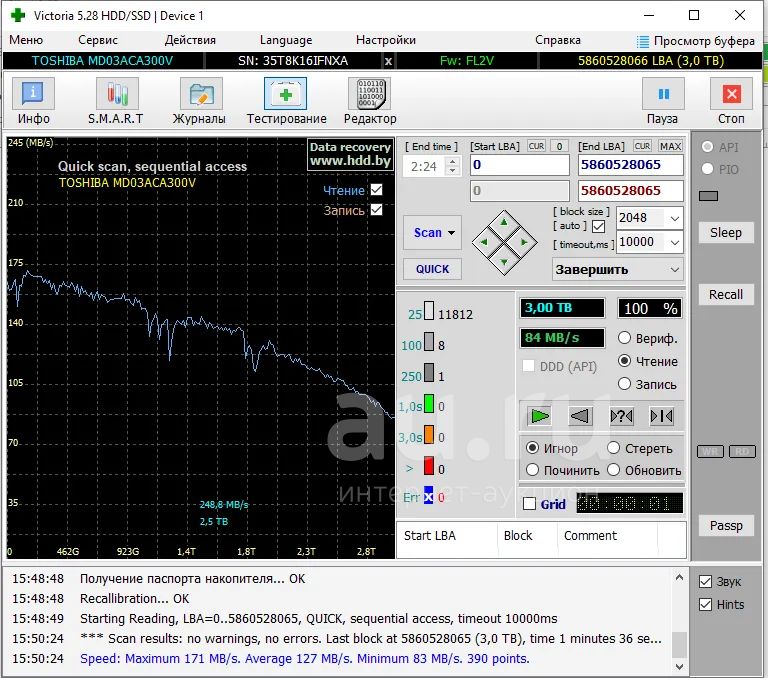Open the Меню menu
The height and width of the screenshot is (678, 768).
[26, 40]
